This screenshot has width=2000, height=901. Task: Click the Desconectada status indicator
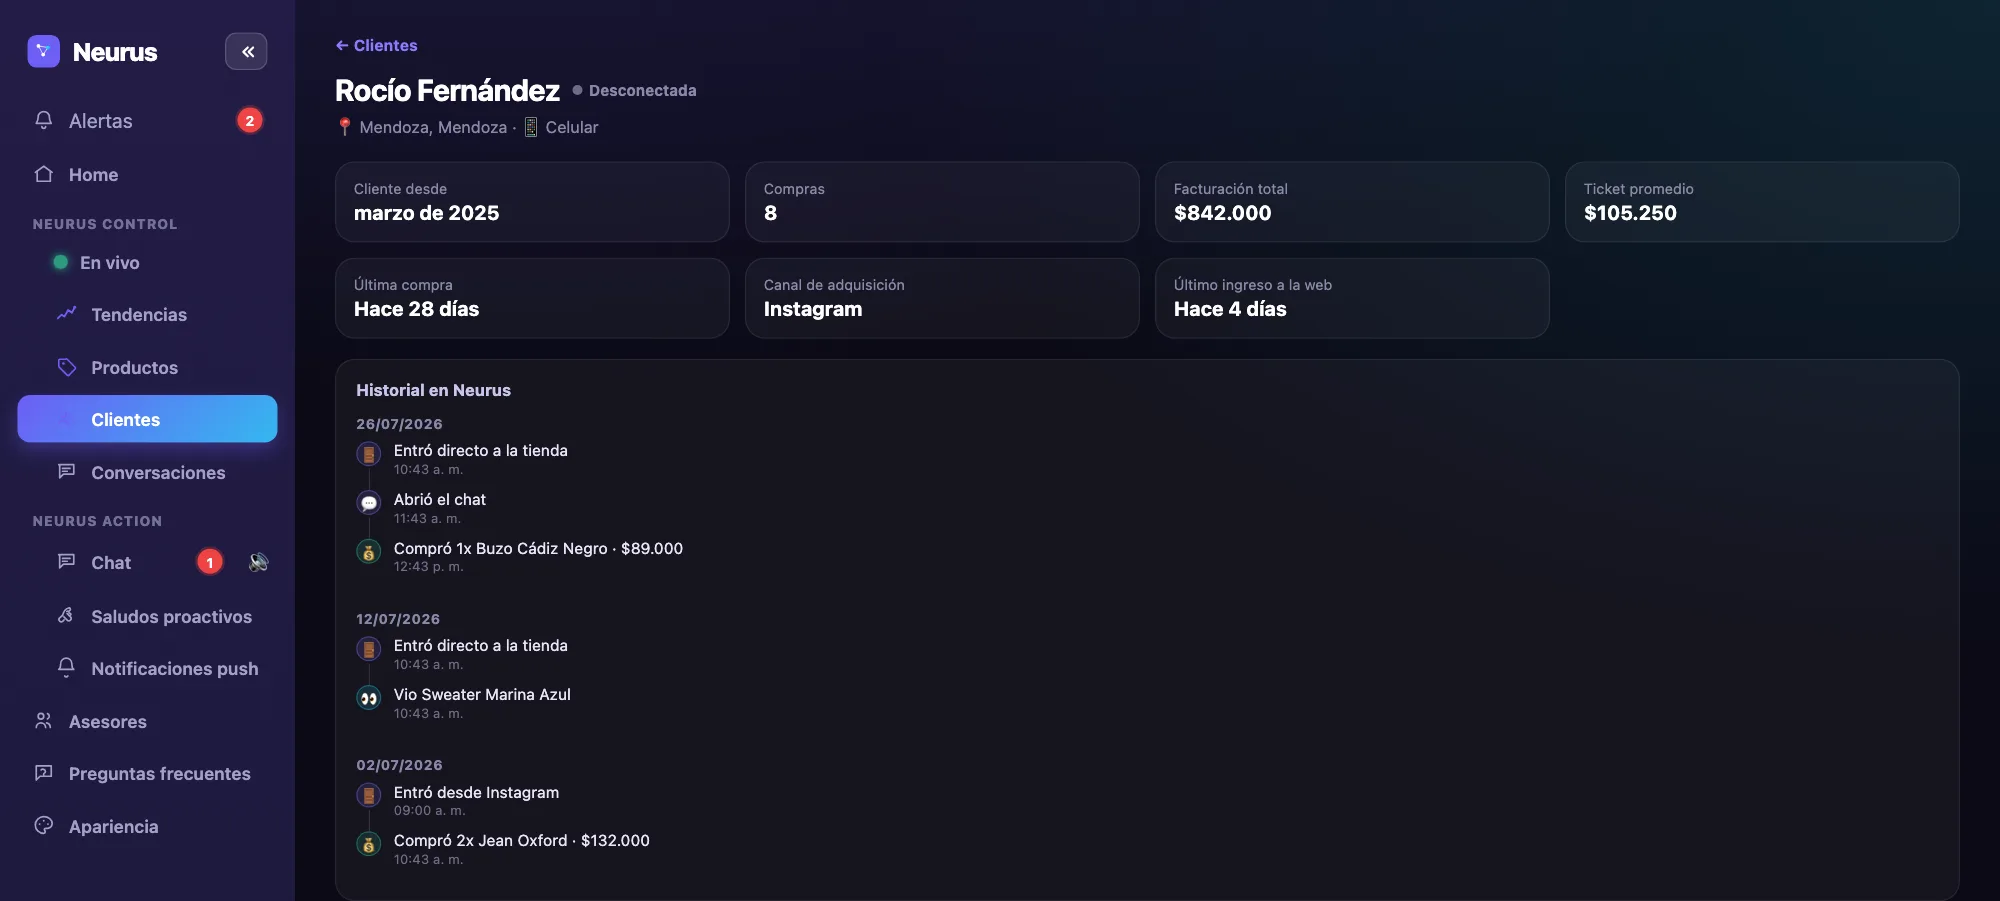click(634, 90)
